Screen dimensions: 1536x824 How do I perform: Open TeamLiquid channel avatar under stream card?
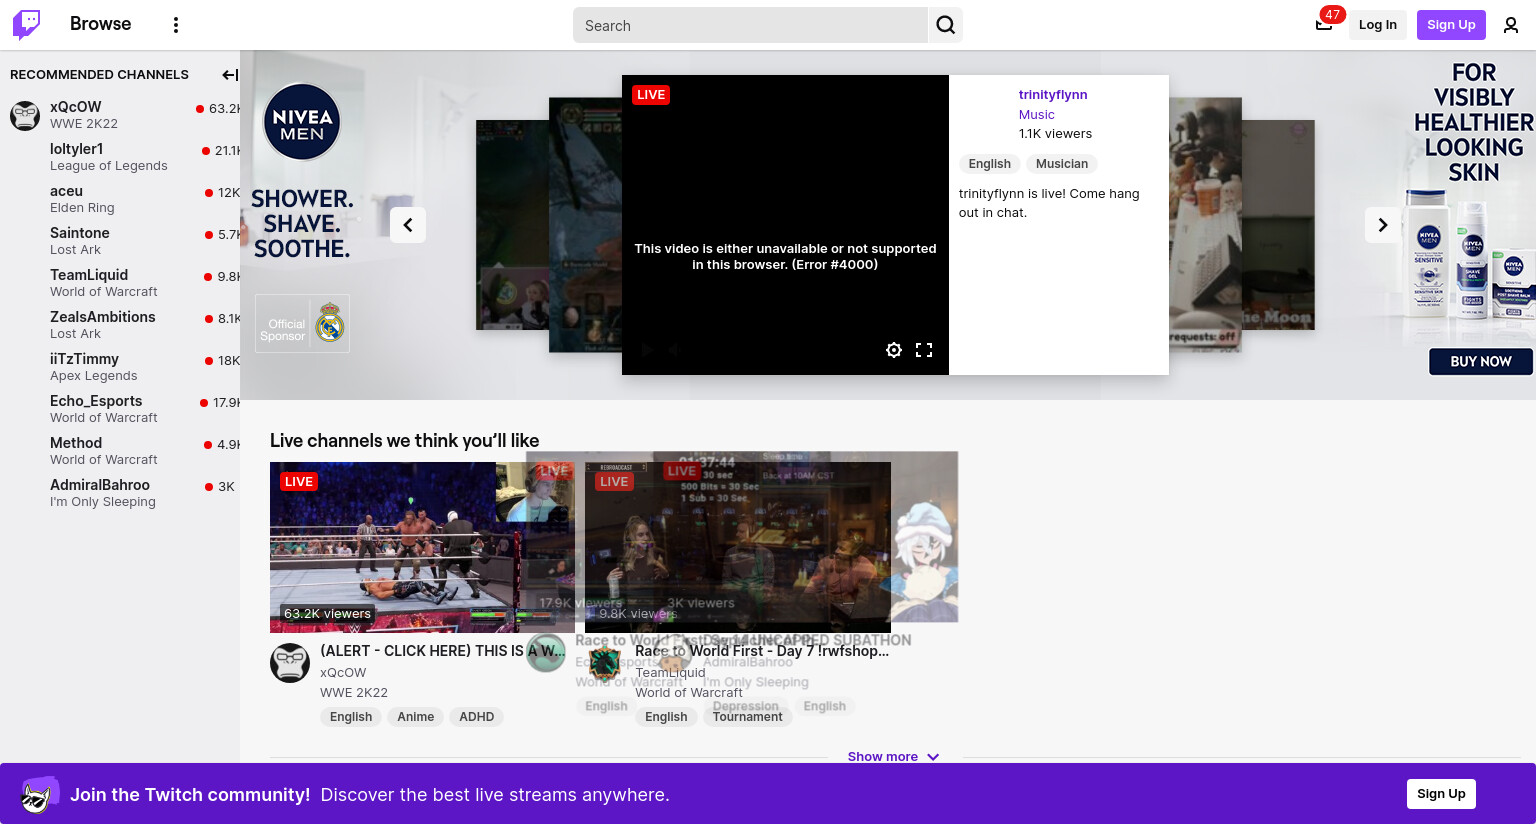point(605,663)
